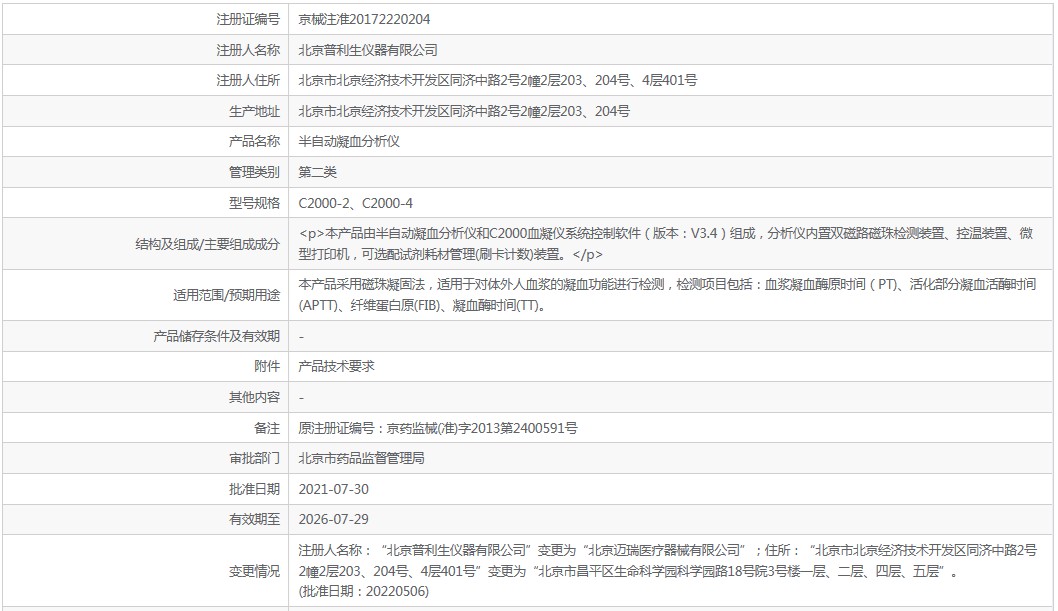Image resolution: width=1058 pixels, height=611 pixels.
Task: Click the 管理类别 label
Action: (x=254, y=172)
